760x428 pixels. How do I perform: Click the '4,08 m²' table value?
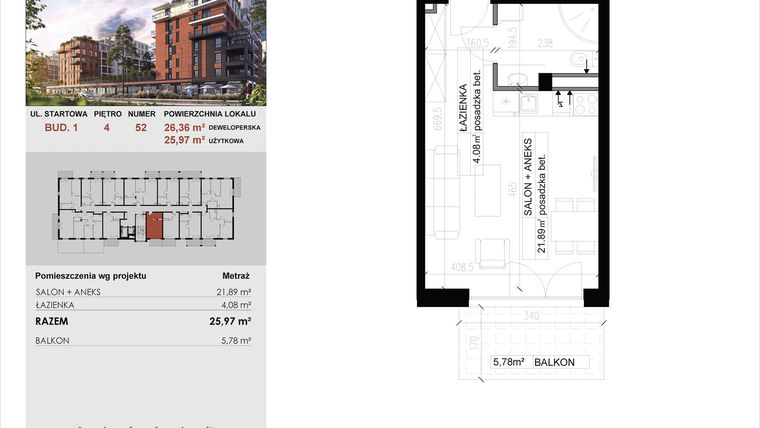[x=236, y=305]
